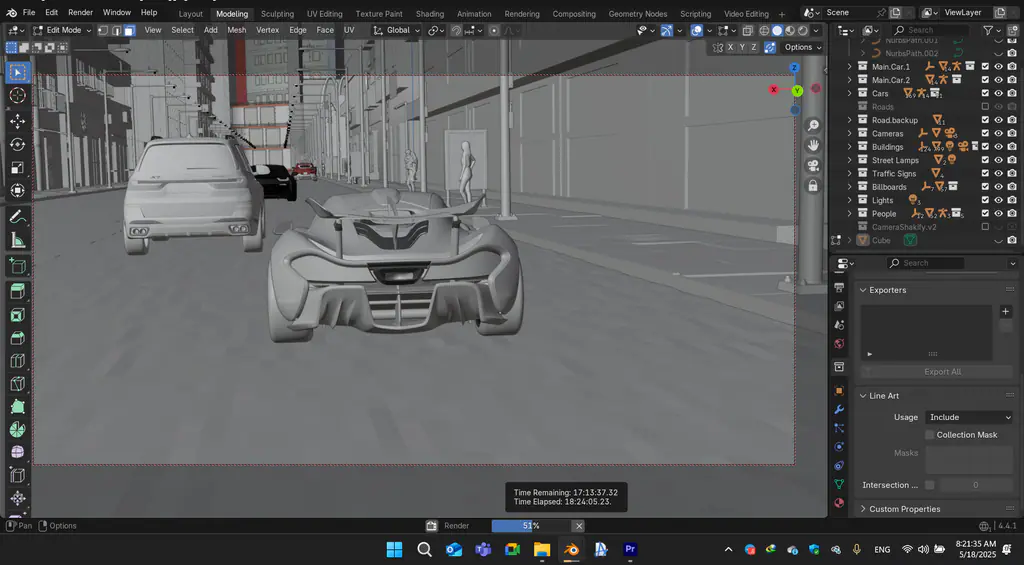The width and height of the screenshot is (1024, 565).
Task: Select the Poly Build tool
Action: pos(18,406)
